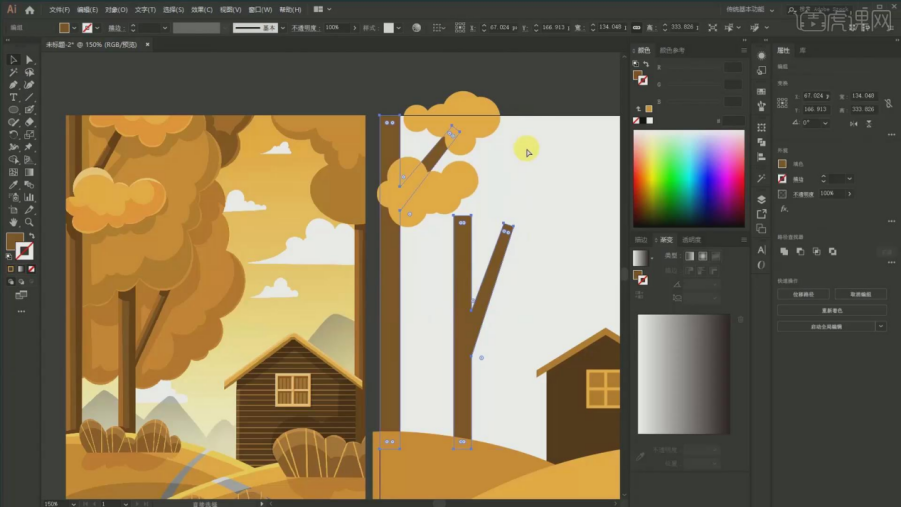Select the Hand tool
Viewport: 901px width, 507px height.
[x=13, y=222]
